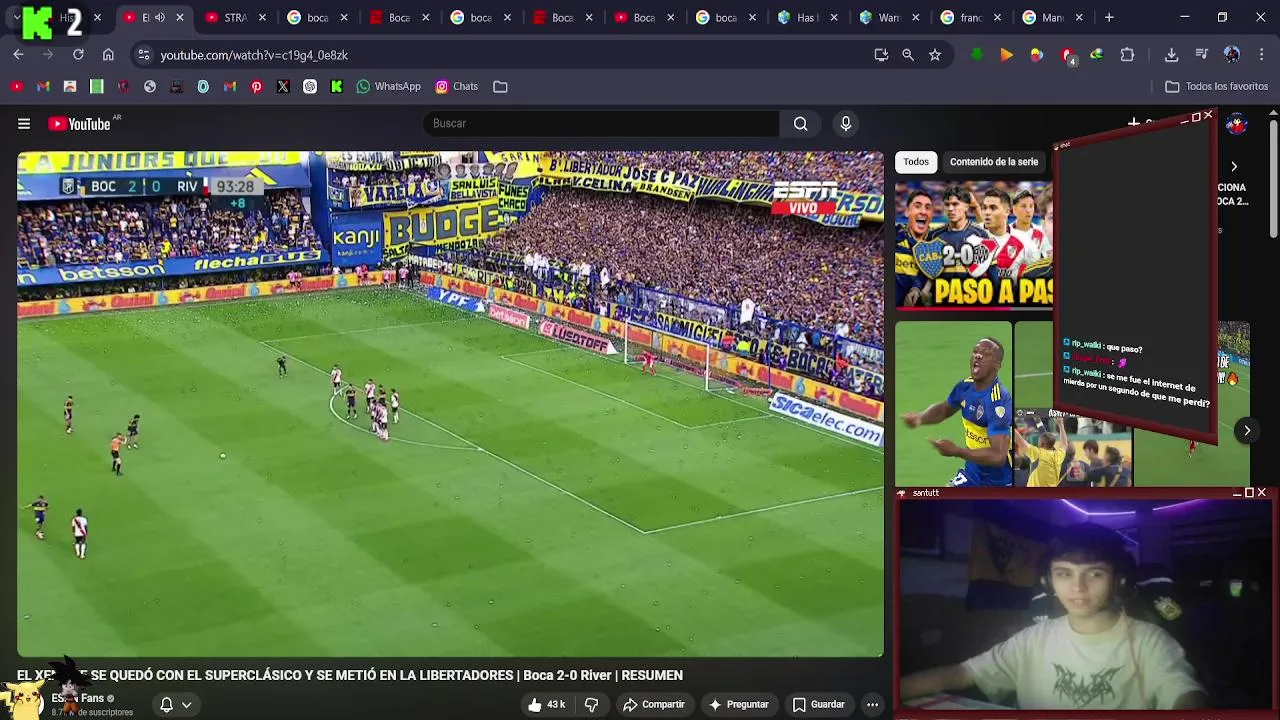Click the Boca-River video player
This screenshot has width=1280, height=720.
[x=450, y=404]
